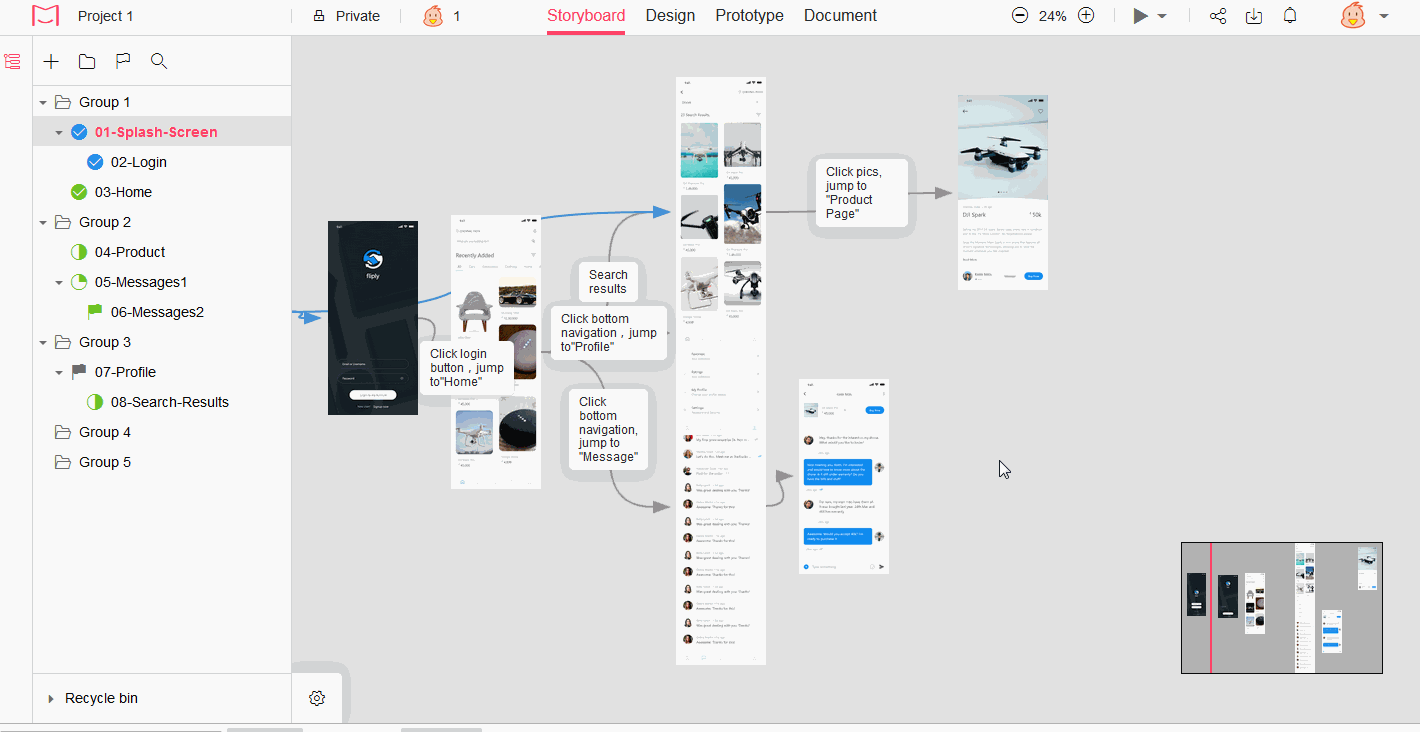Screen dimensions: 1420x732
Task: Click the blue status circle on 02-Login
Action: click(x=94, y=161)
